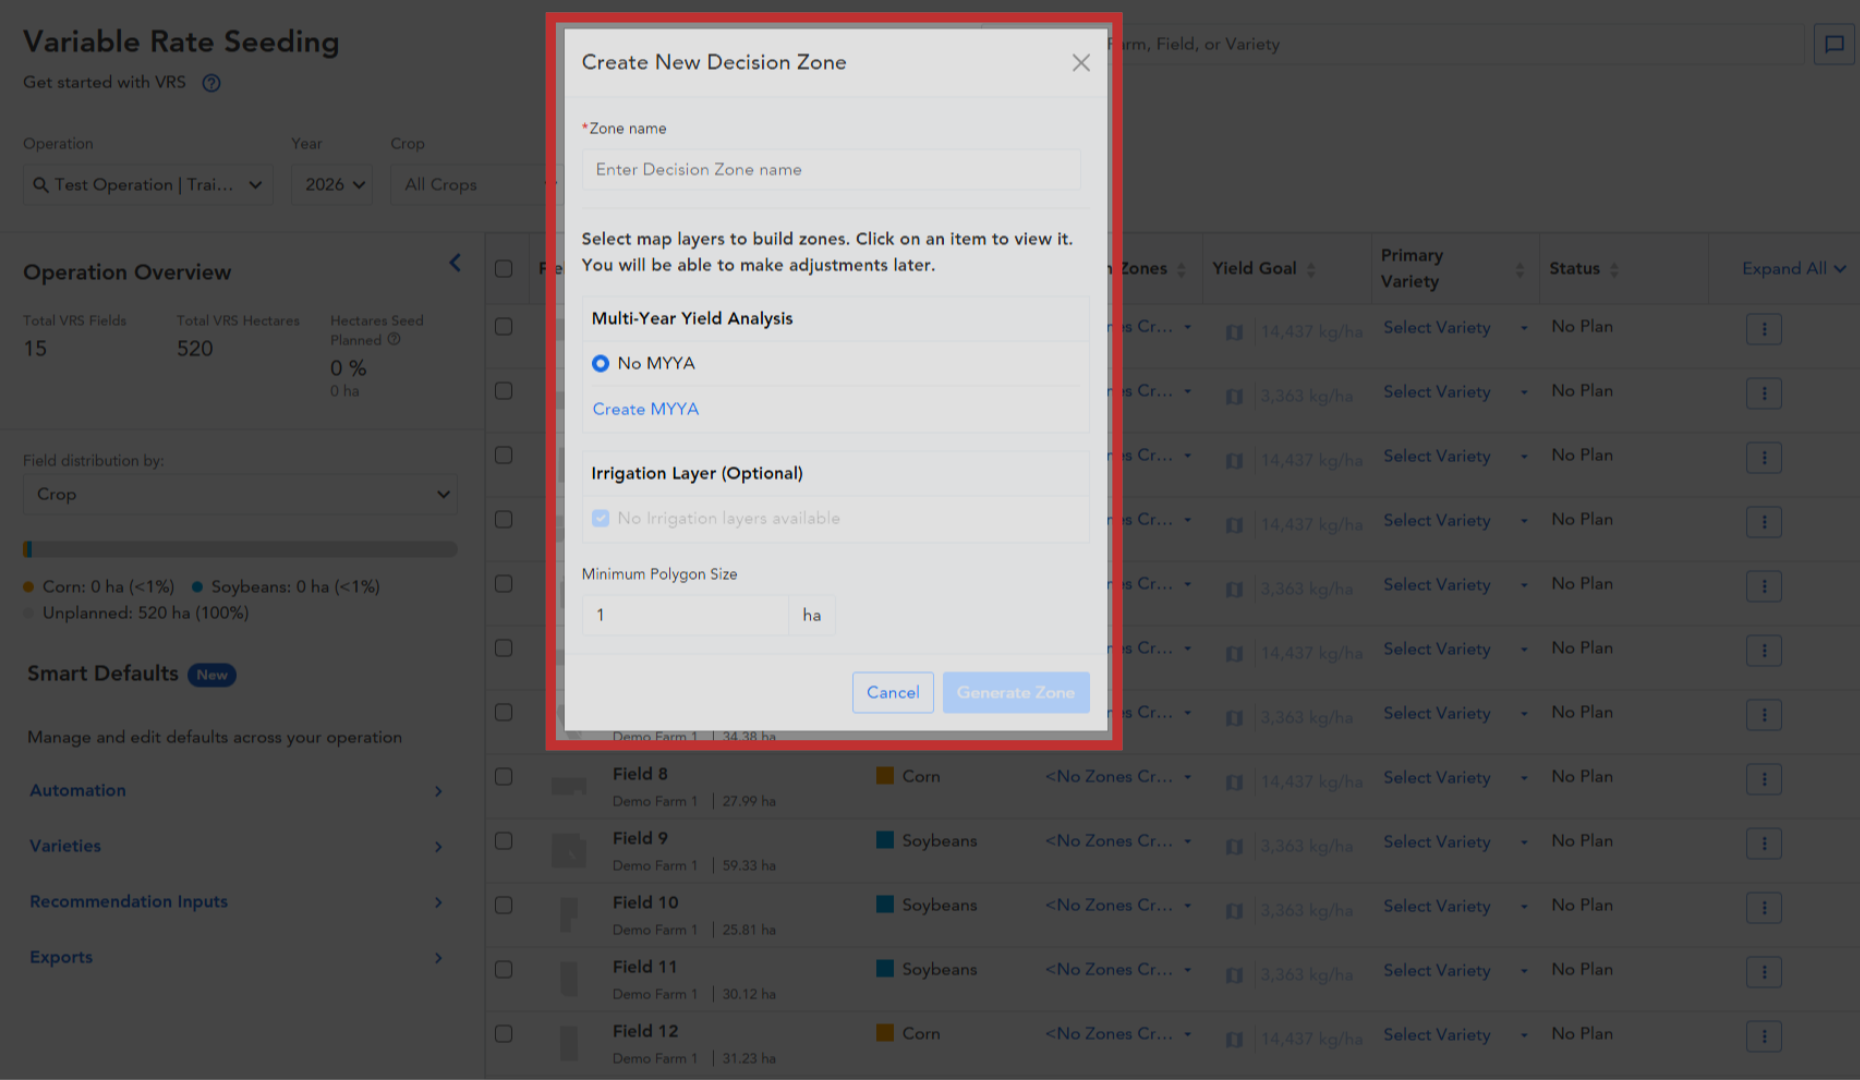Viewport: 1860px width, 1080px height.
Task: Click the Generate Zone button
Action: tap(1015, 692)
